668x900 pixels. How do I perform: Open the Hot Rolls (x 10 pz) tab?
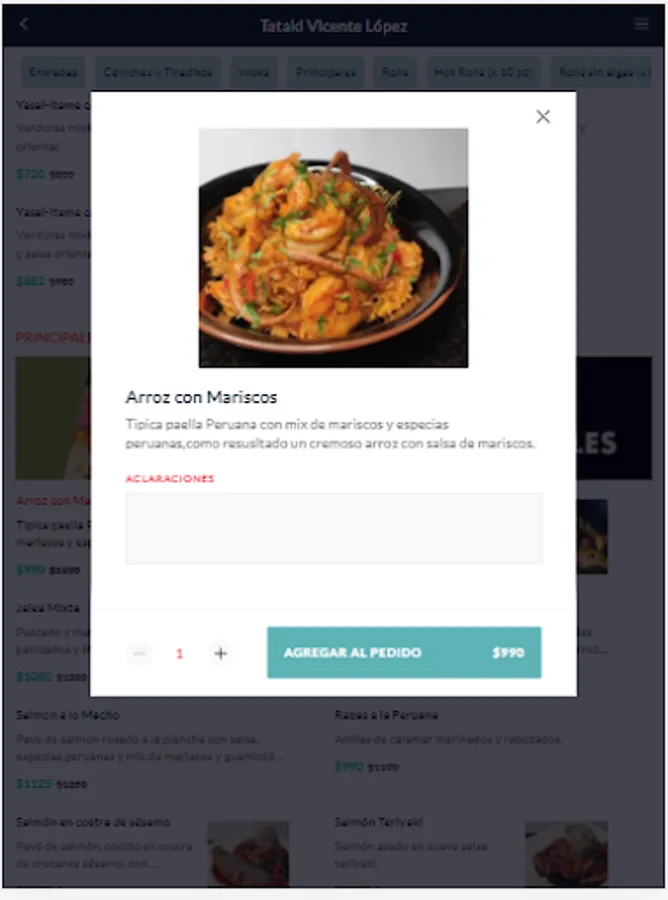[x=483, y=72]
